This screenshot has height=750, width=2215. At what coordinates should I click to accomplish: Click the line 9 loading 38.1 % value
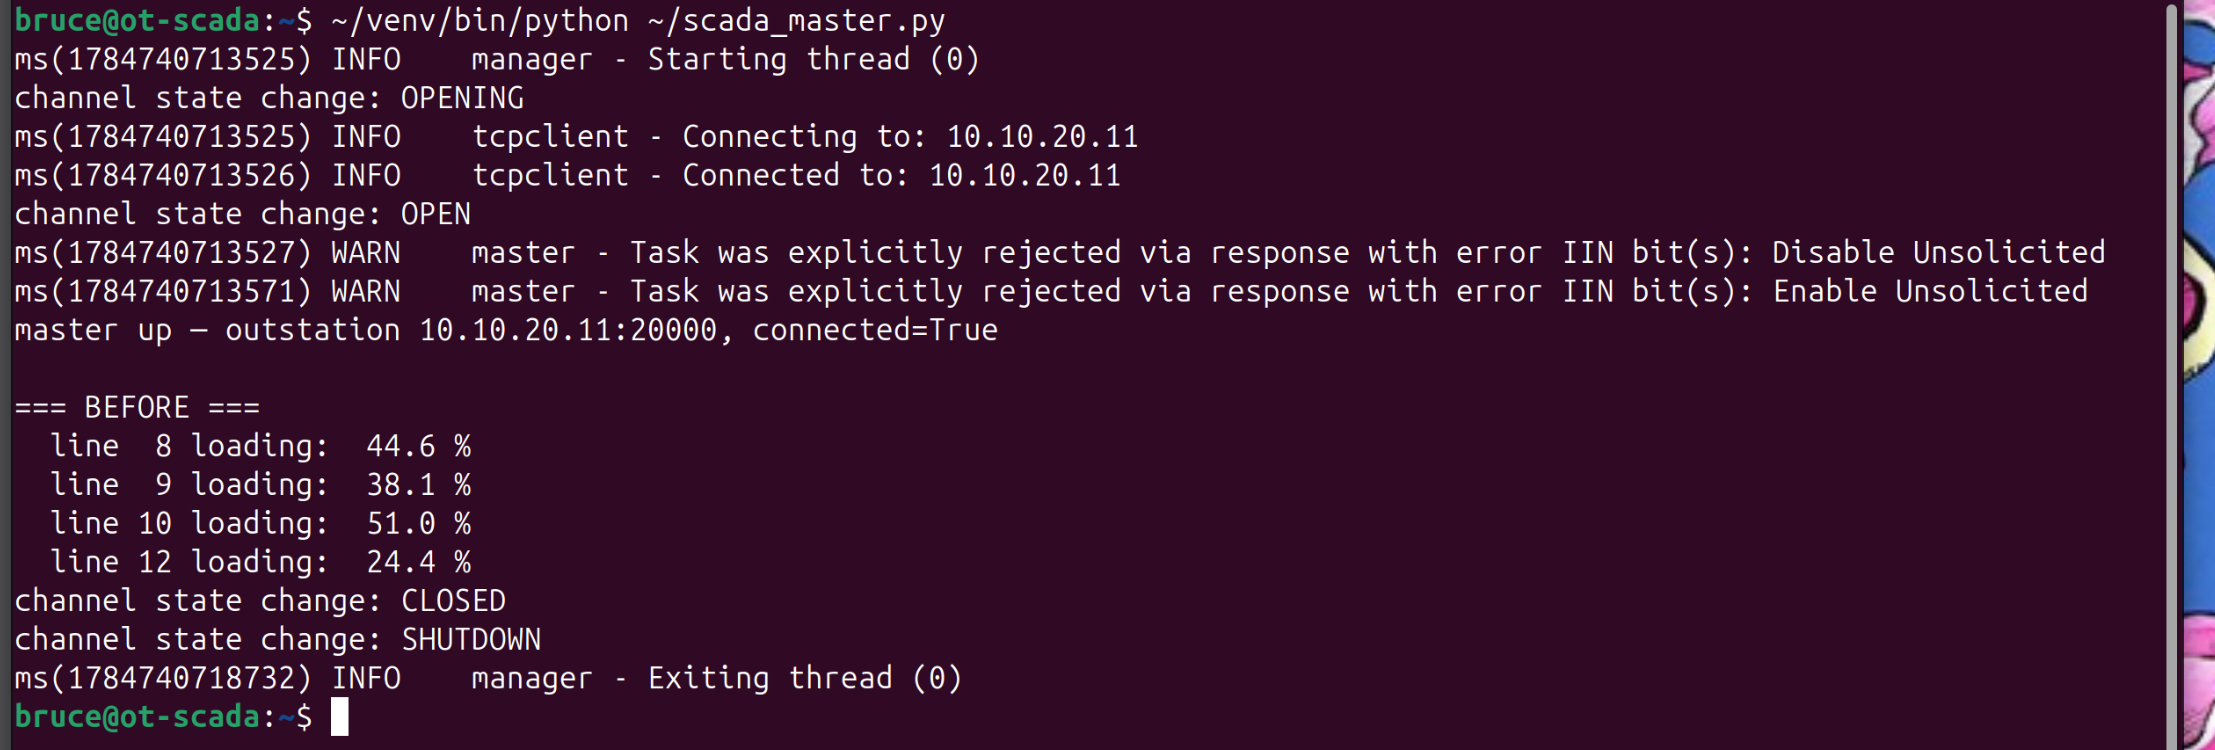point(418,485)
